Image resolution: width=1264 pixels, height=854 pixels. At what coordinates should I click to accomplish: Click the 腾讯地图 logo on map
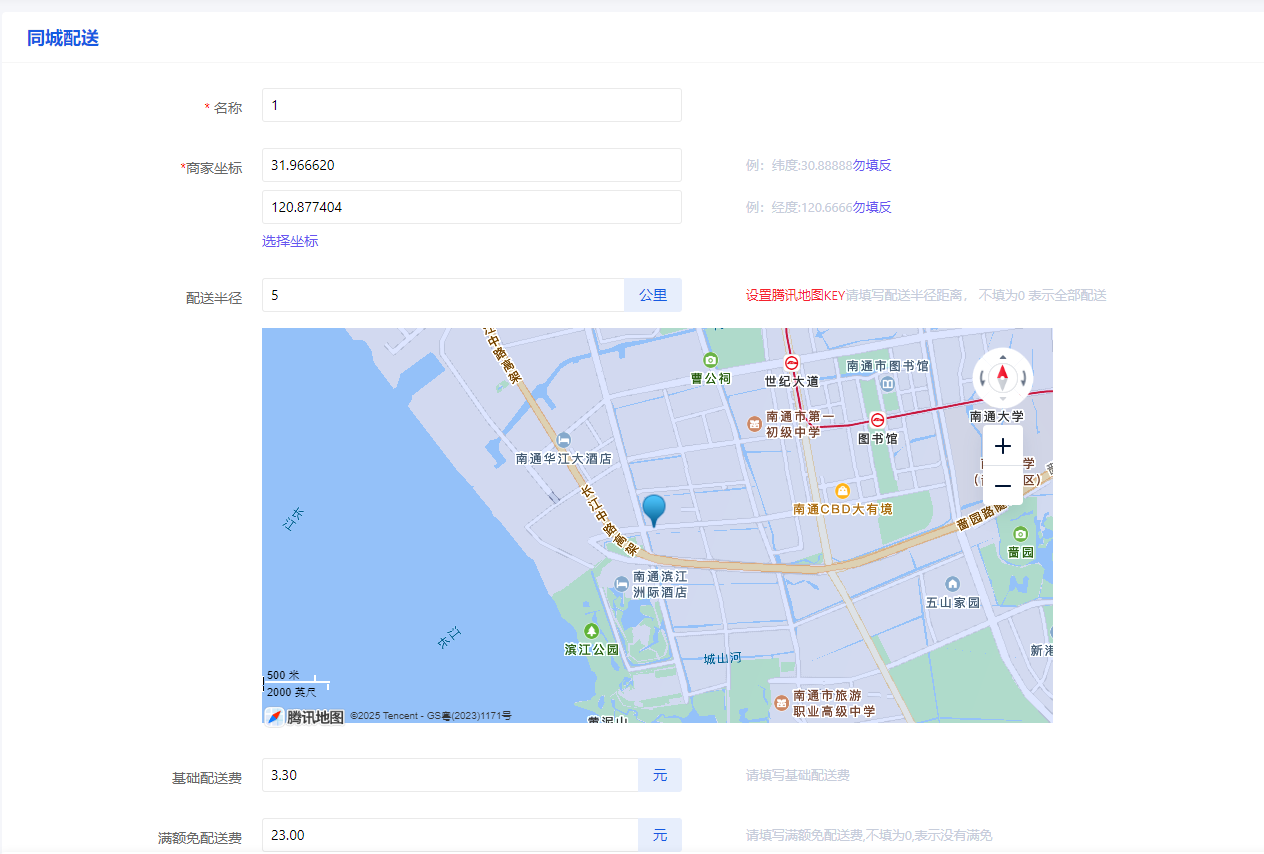click(305, 716)
